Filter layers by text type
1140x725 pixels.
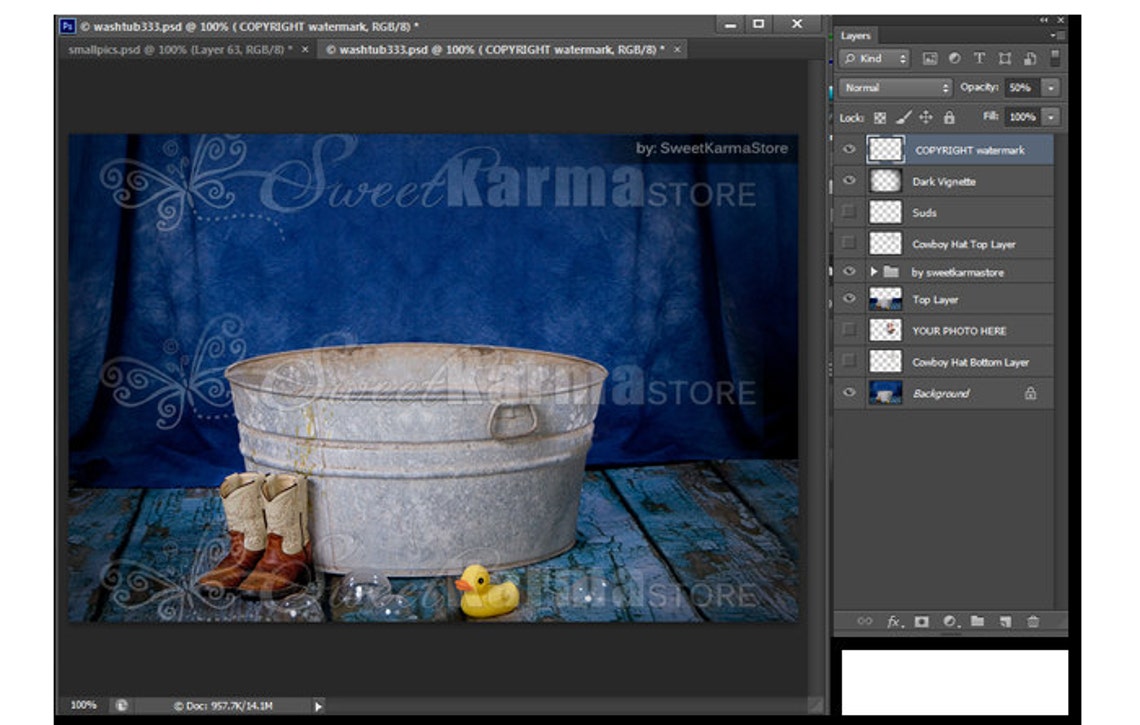(979, 58)
